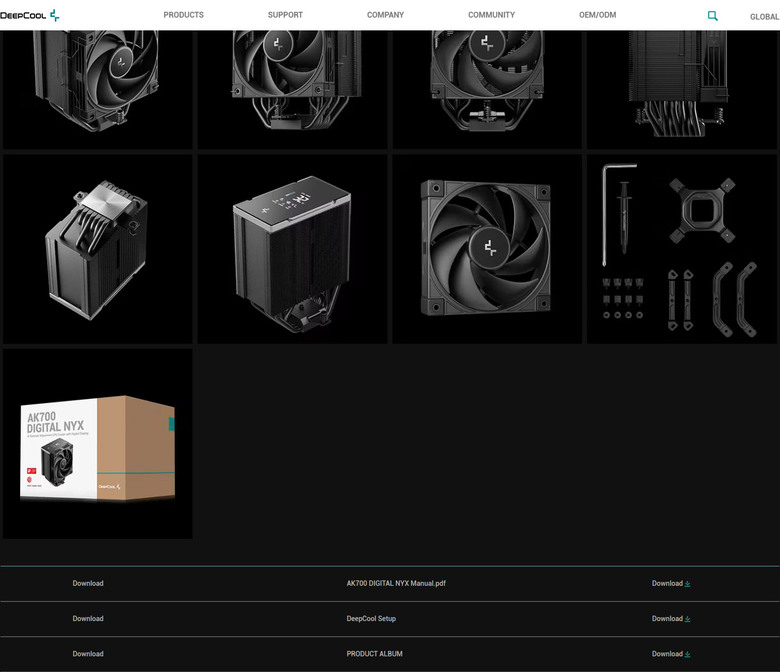View the heatsink side view with heat pipes in the fourth top-row tile
780x672 pixels.
(682, 90)
